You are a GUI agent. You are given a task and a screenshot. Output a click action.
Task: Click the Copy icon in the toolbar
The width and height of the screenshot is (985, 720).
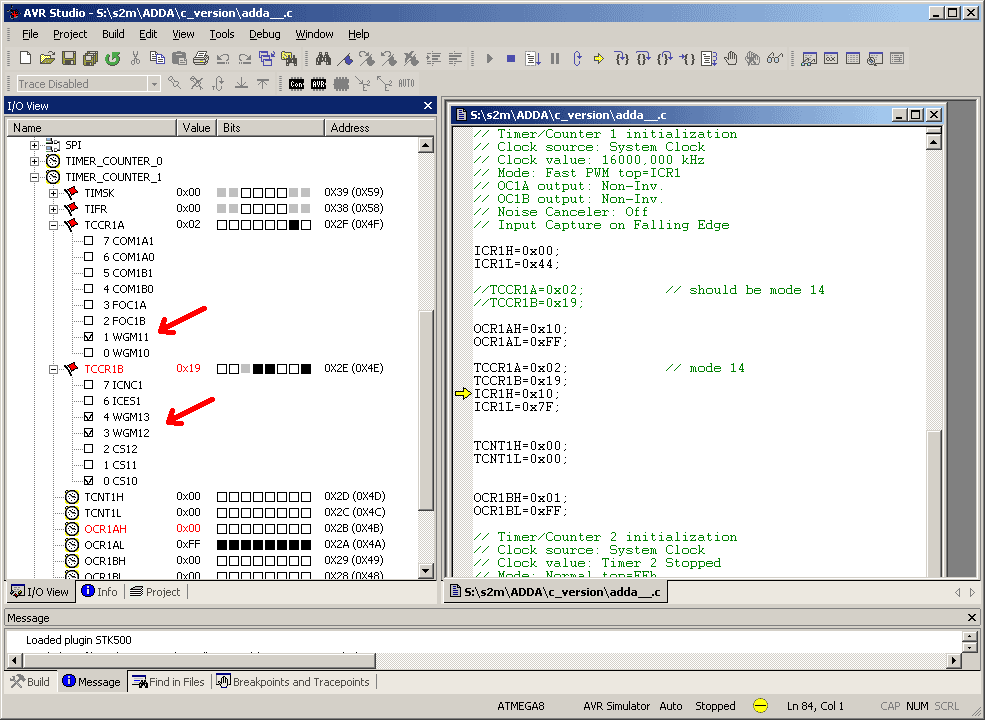[x=157, y=58]
